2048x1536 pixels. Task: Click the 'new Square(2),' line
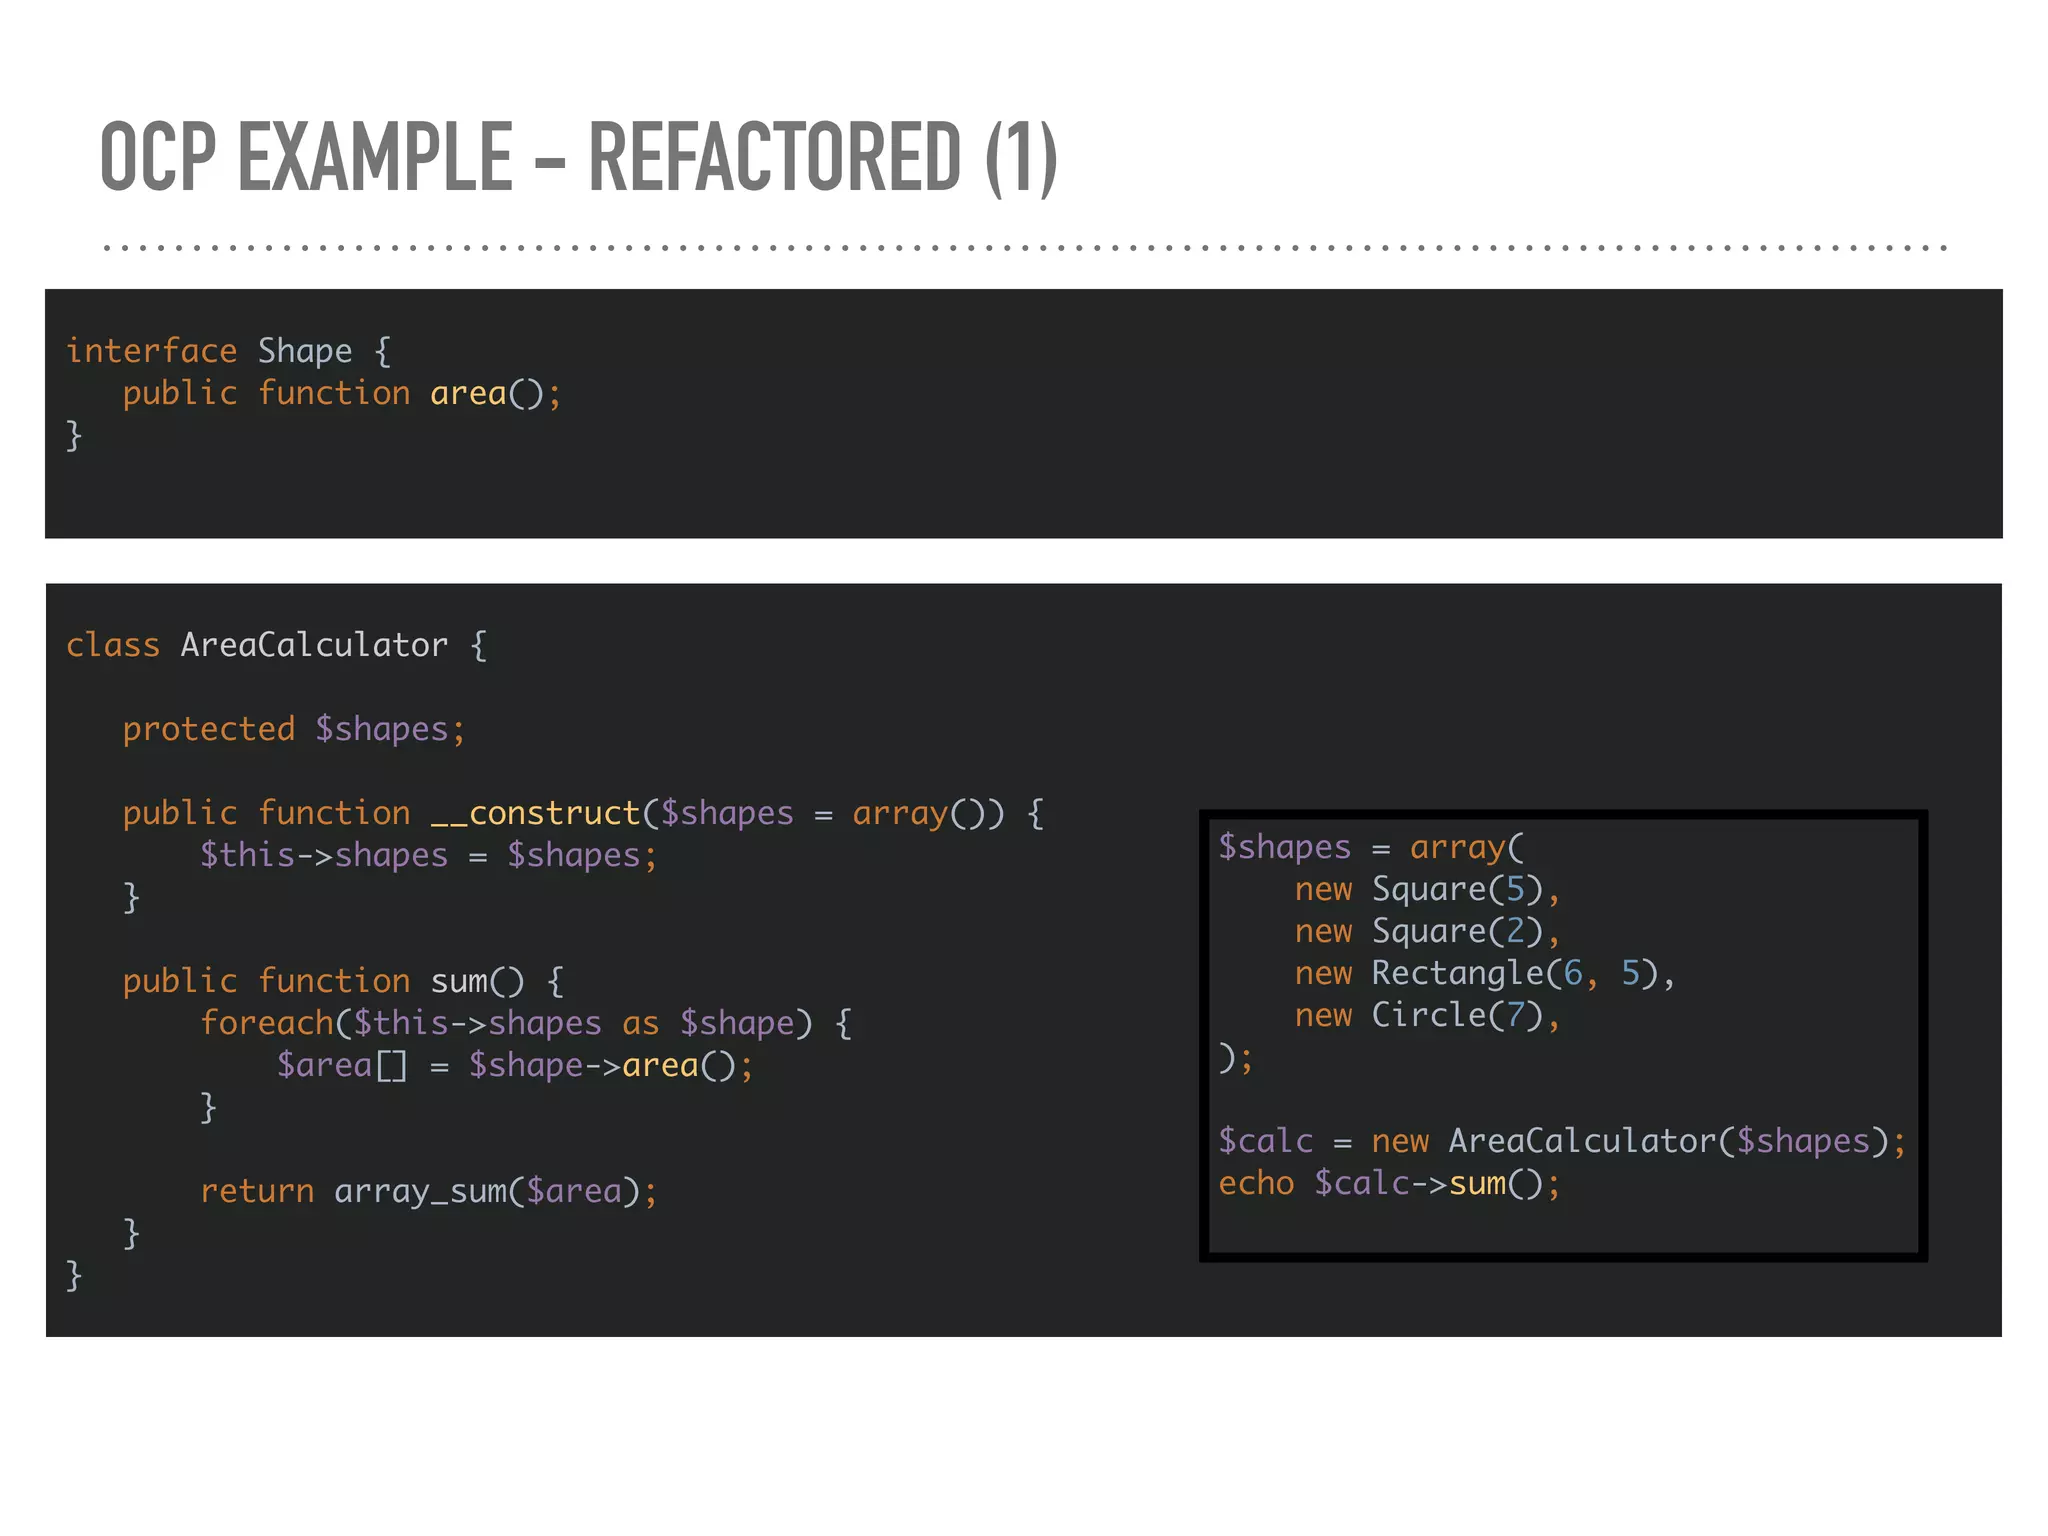click(1426, 931)
